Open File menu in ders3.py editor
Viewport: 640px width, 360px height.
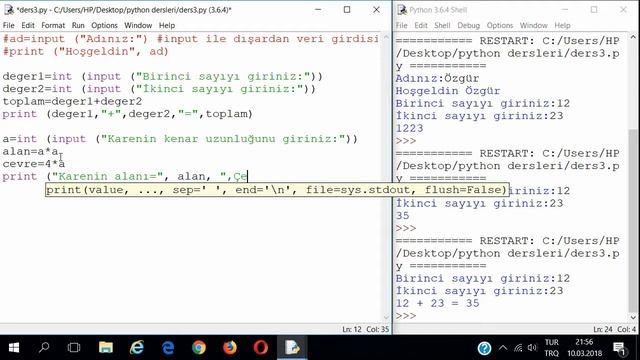pyautogui.click(x=9, y=25)
